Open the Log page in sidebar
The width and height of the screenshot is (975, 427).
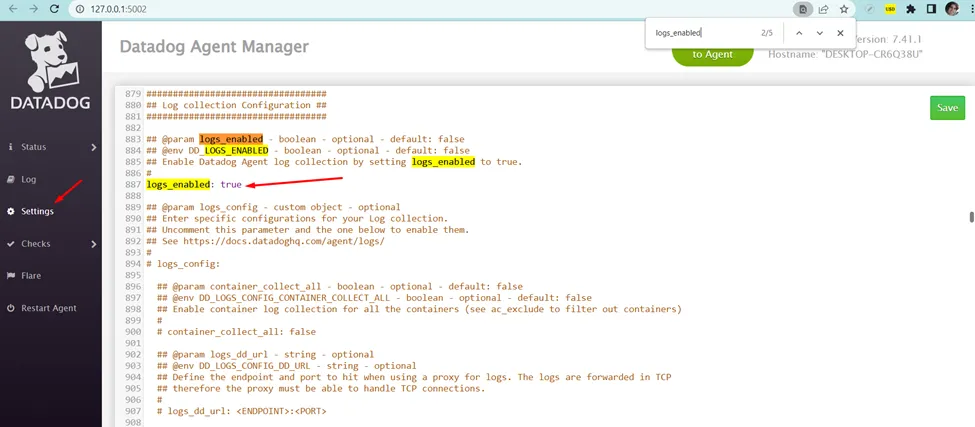pos(29,180)
